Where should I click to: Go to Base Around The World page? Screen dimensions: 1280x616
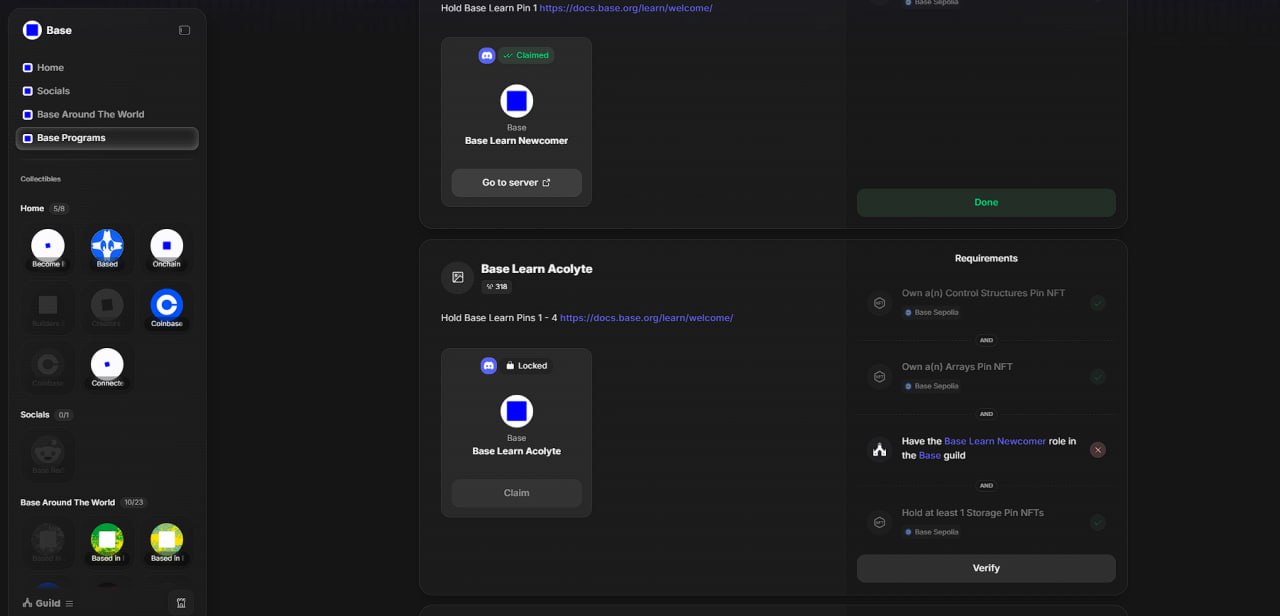tap(90, 115)
